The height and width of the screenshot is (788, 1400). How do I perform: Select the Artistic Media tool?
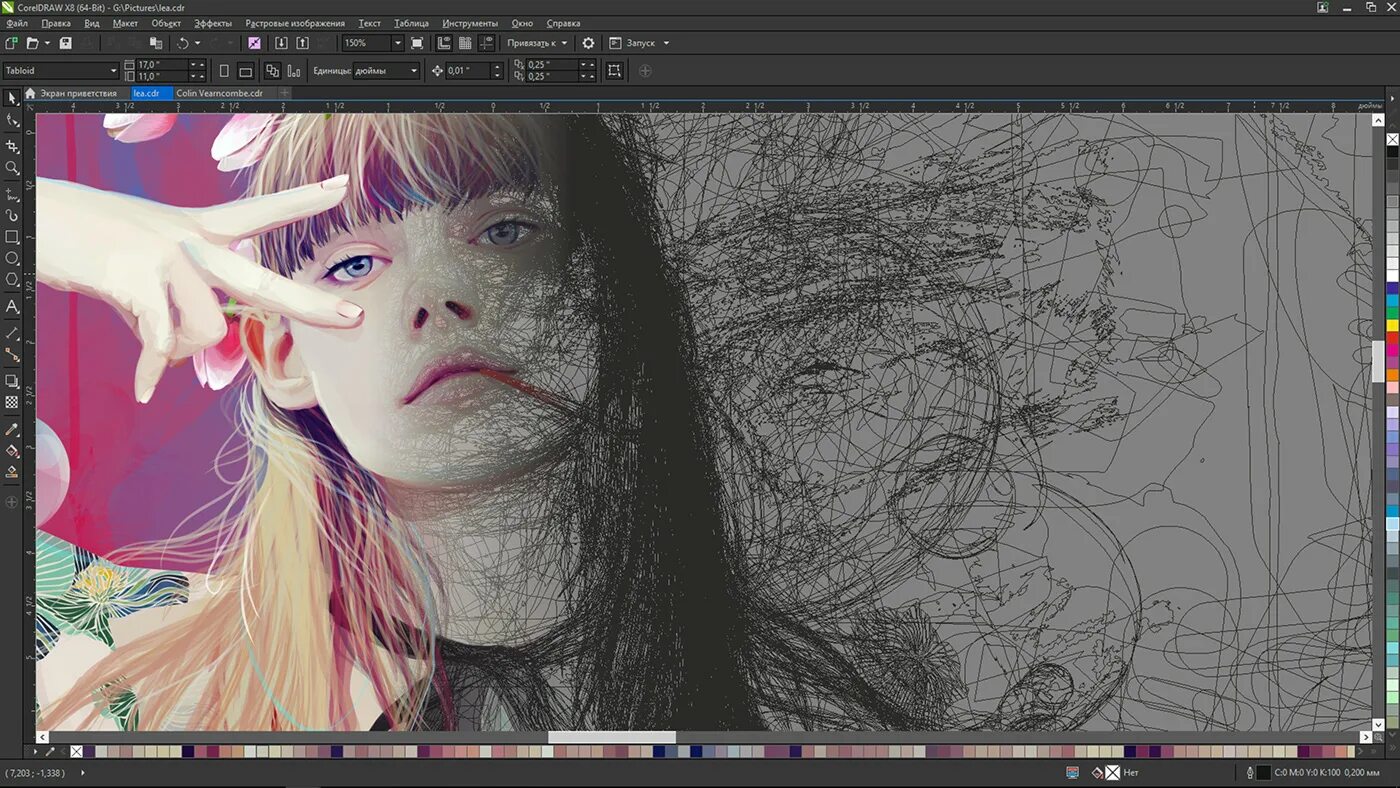coord(12,215)
